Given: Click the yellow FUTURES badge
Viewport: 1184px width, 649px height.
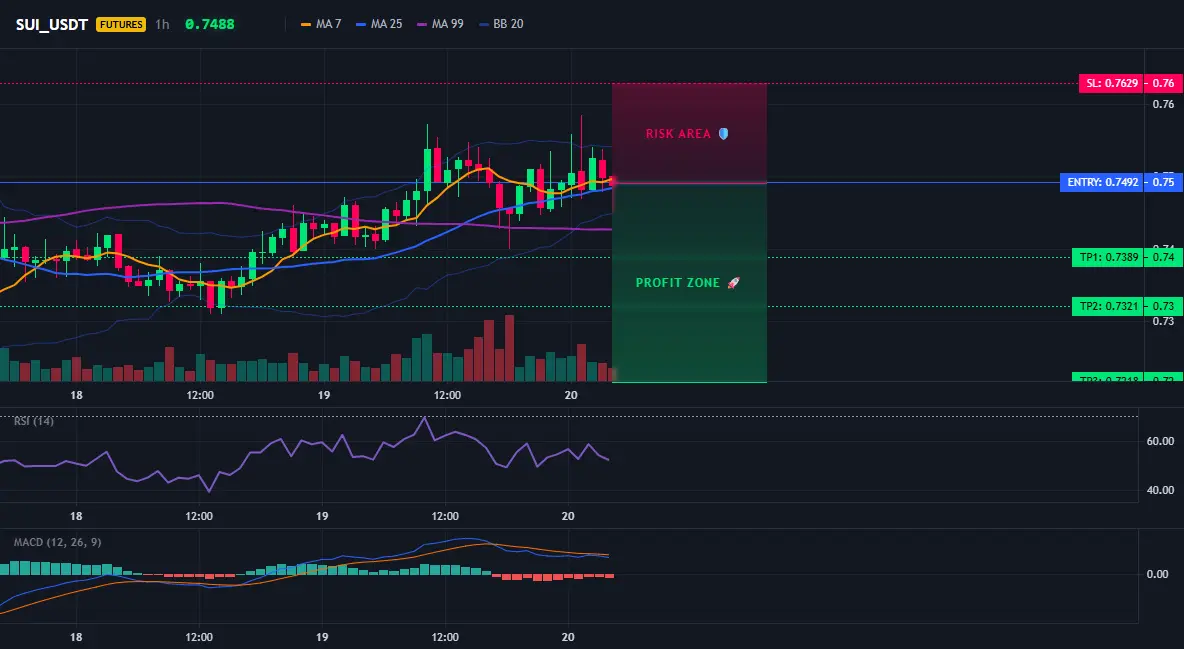Looking at the screenshot, I should pyautogui.click(x=121, y=24).
